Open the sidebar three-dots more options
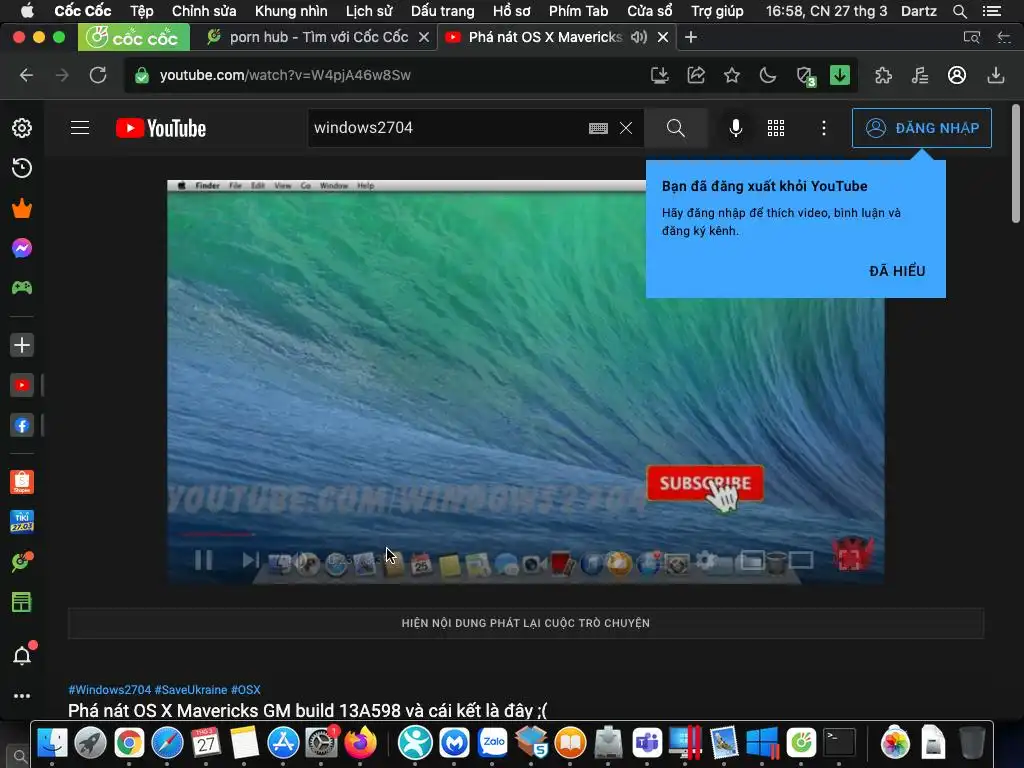 pos(22,696)
